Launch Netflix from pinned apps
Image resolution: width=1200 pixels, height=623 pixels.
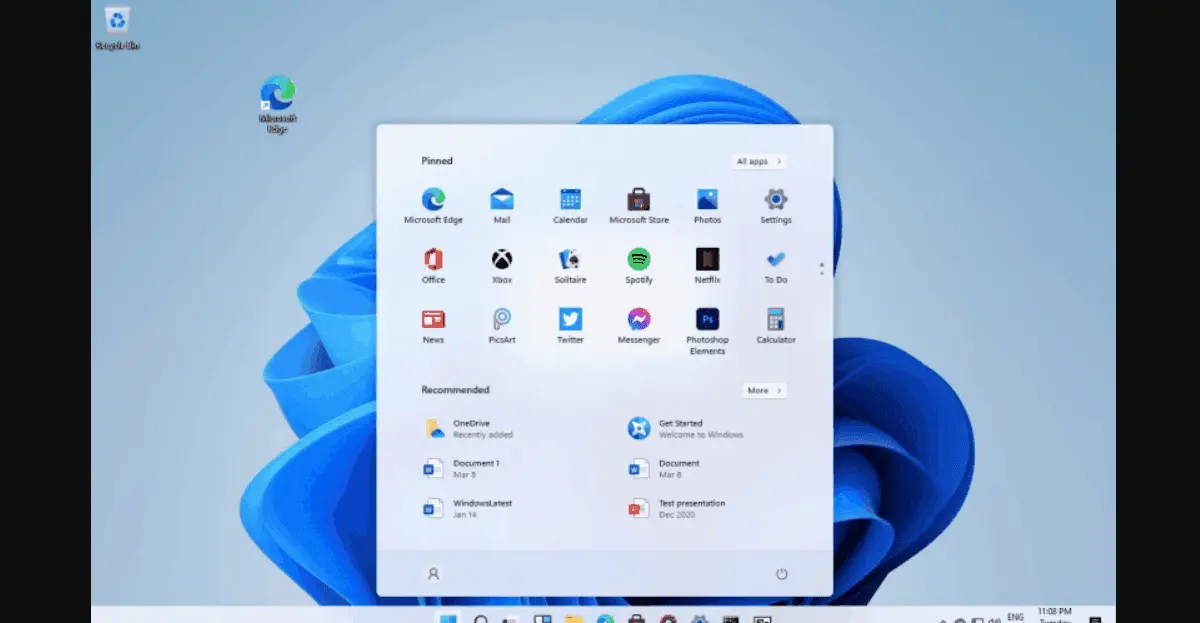coord(707,265)
